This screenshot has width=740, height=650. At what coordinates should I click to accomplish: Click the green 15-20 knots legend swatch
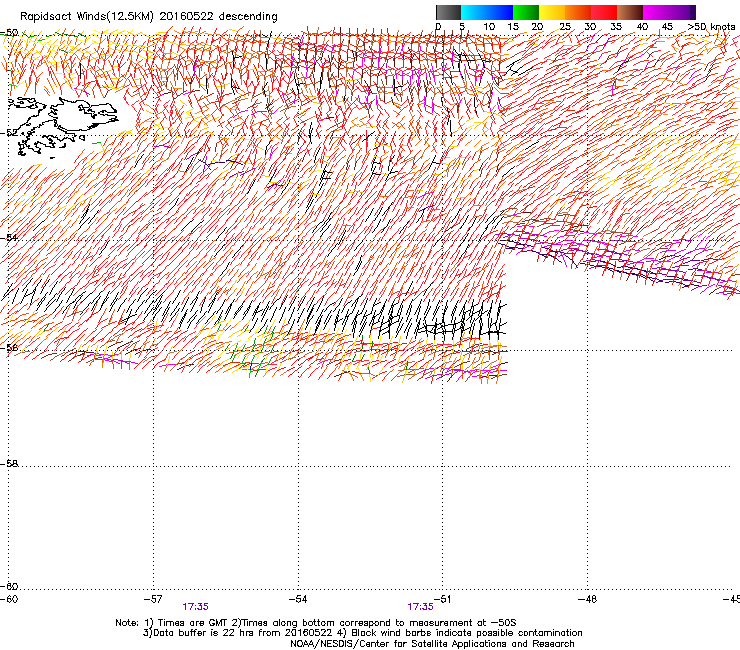click(x=526, y=12)
